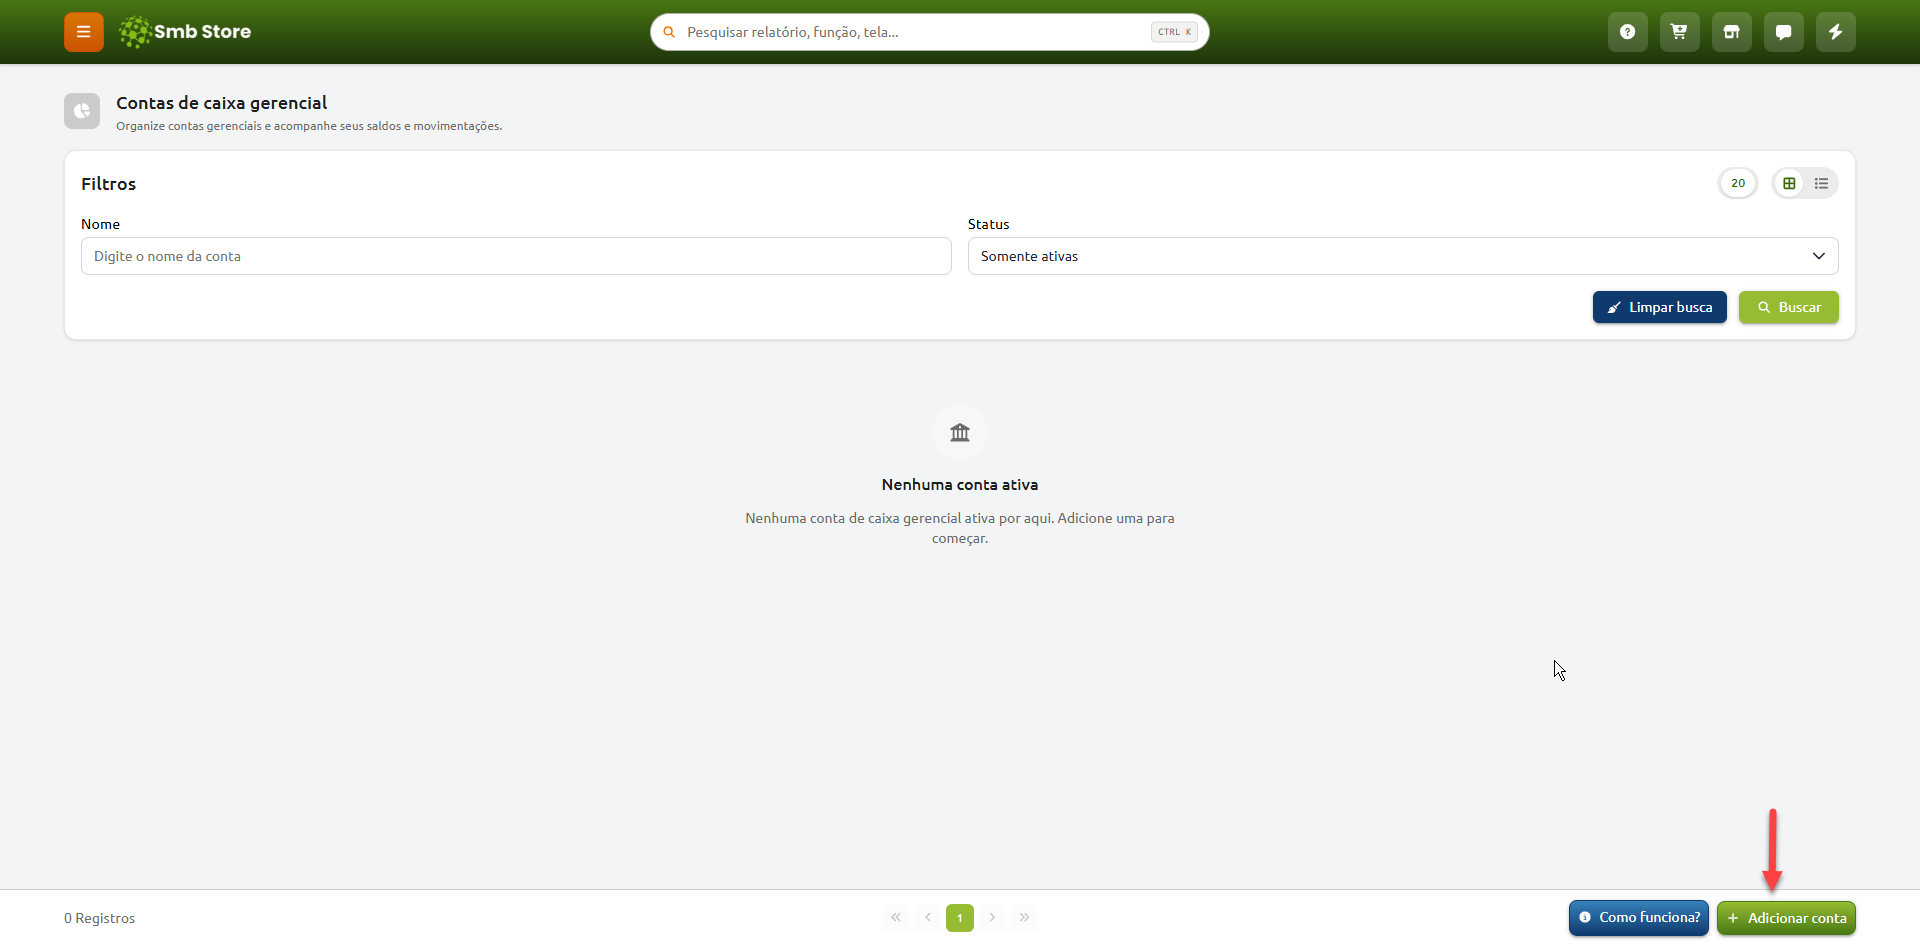Open the lightning quick actions icon
The width and height of the screenshot is (1920, 945).
coord(1836,32)
